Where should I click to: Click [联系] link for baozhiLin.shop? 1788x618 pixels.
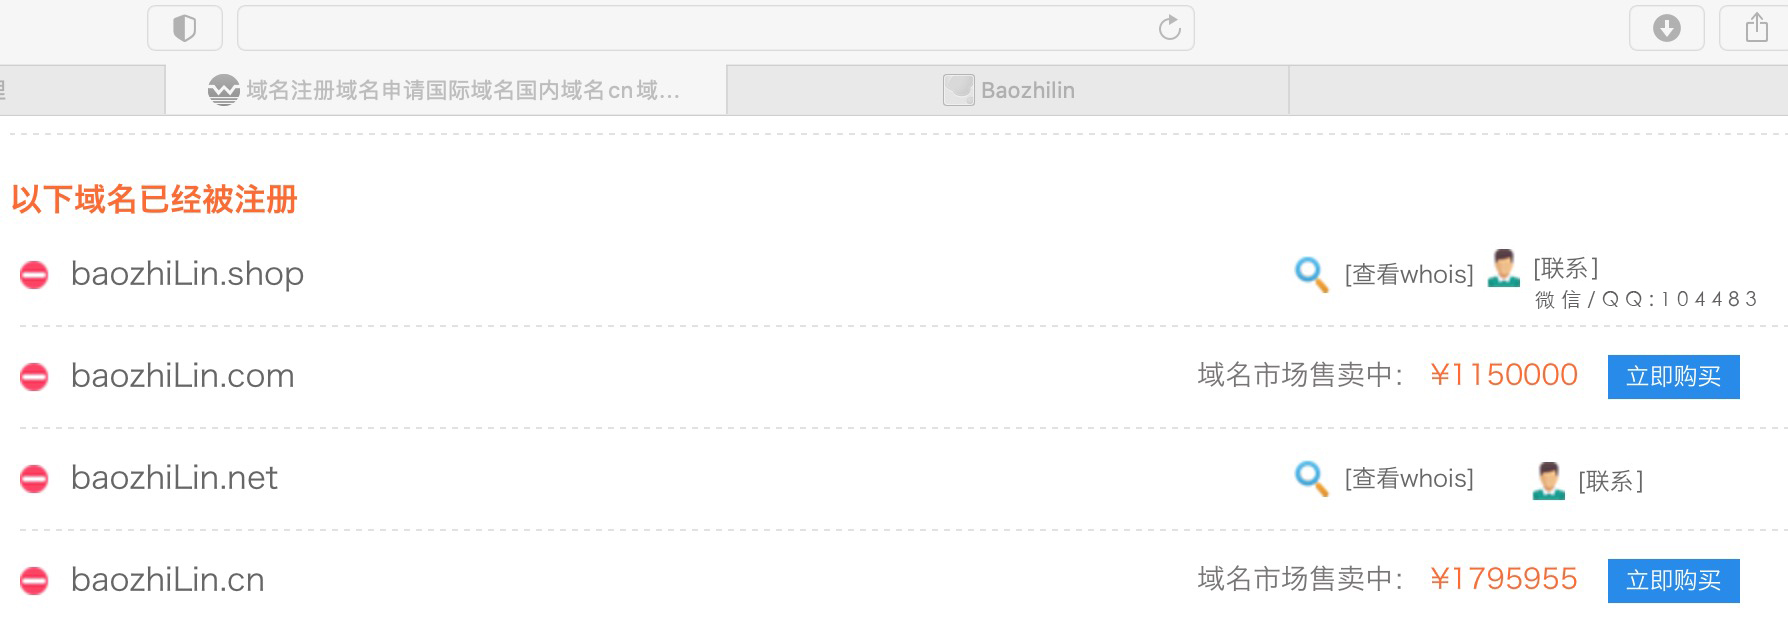1565,268
